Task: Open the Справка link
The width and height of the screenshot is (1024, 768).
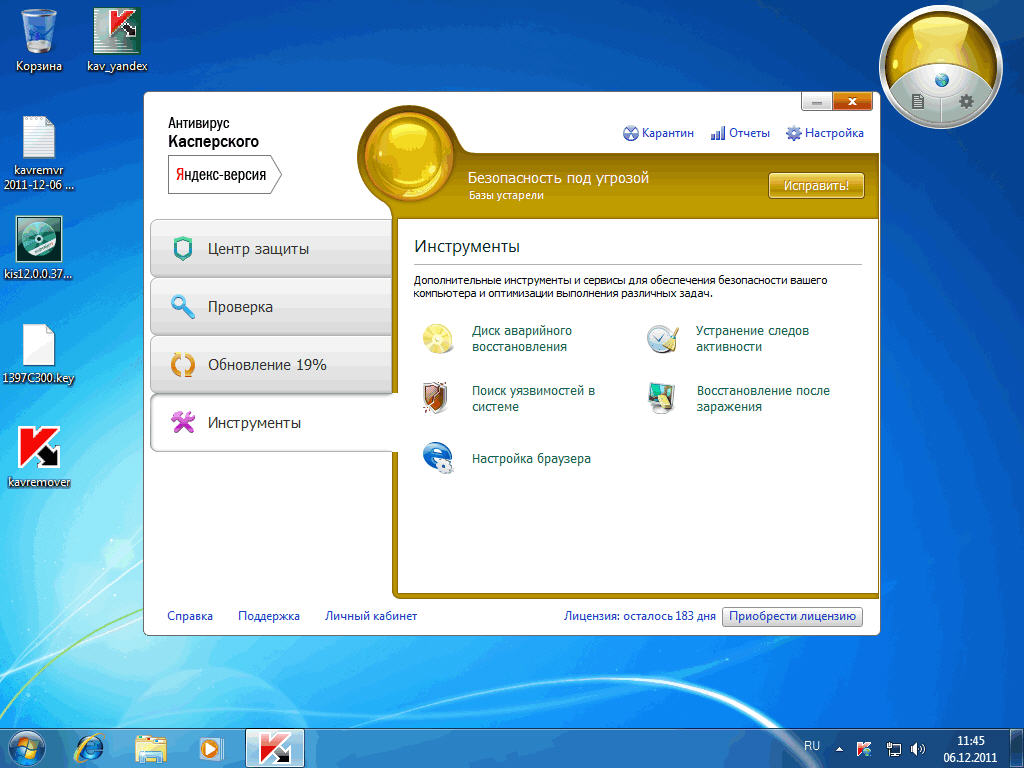Action: pyautogui.click(x=190, y=616)
